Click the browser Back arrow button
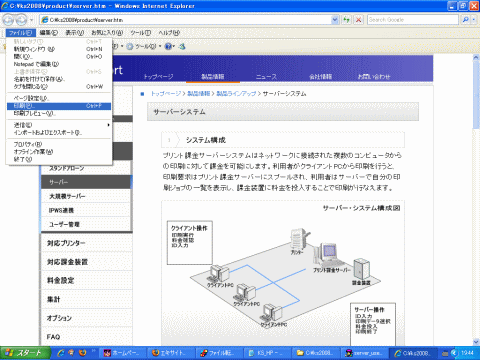480x360 pixels. pos(8,20)
